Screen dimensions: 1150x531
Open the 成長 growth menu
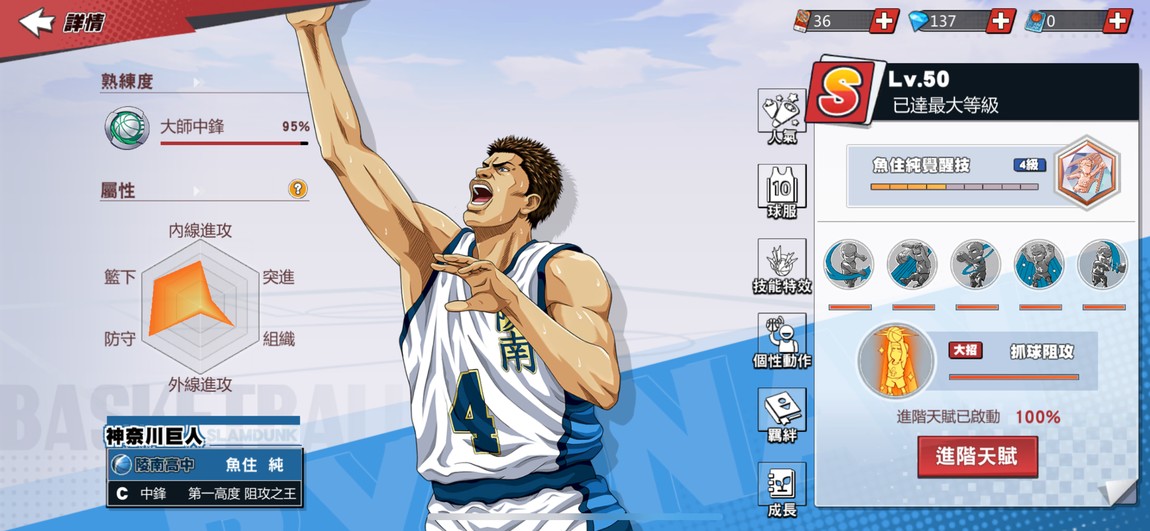[x=782, y=491]
